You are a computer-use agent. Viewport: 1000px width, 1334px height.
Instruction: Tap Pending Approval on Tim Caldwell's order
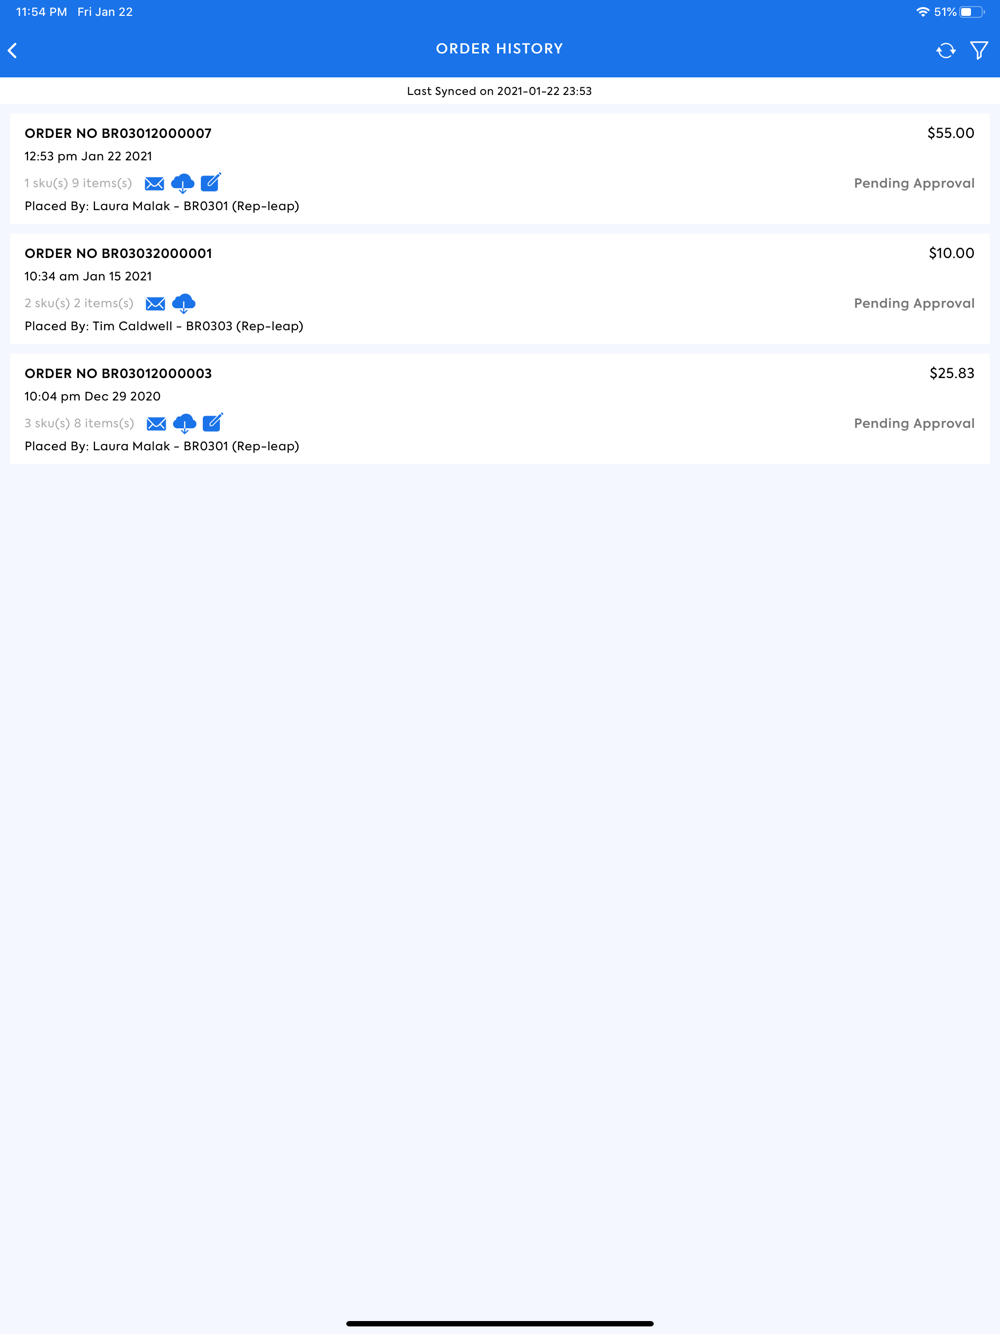(x=914, y=304)
